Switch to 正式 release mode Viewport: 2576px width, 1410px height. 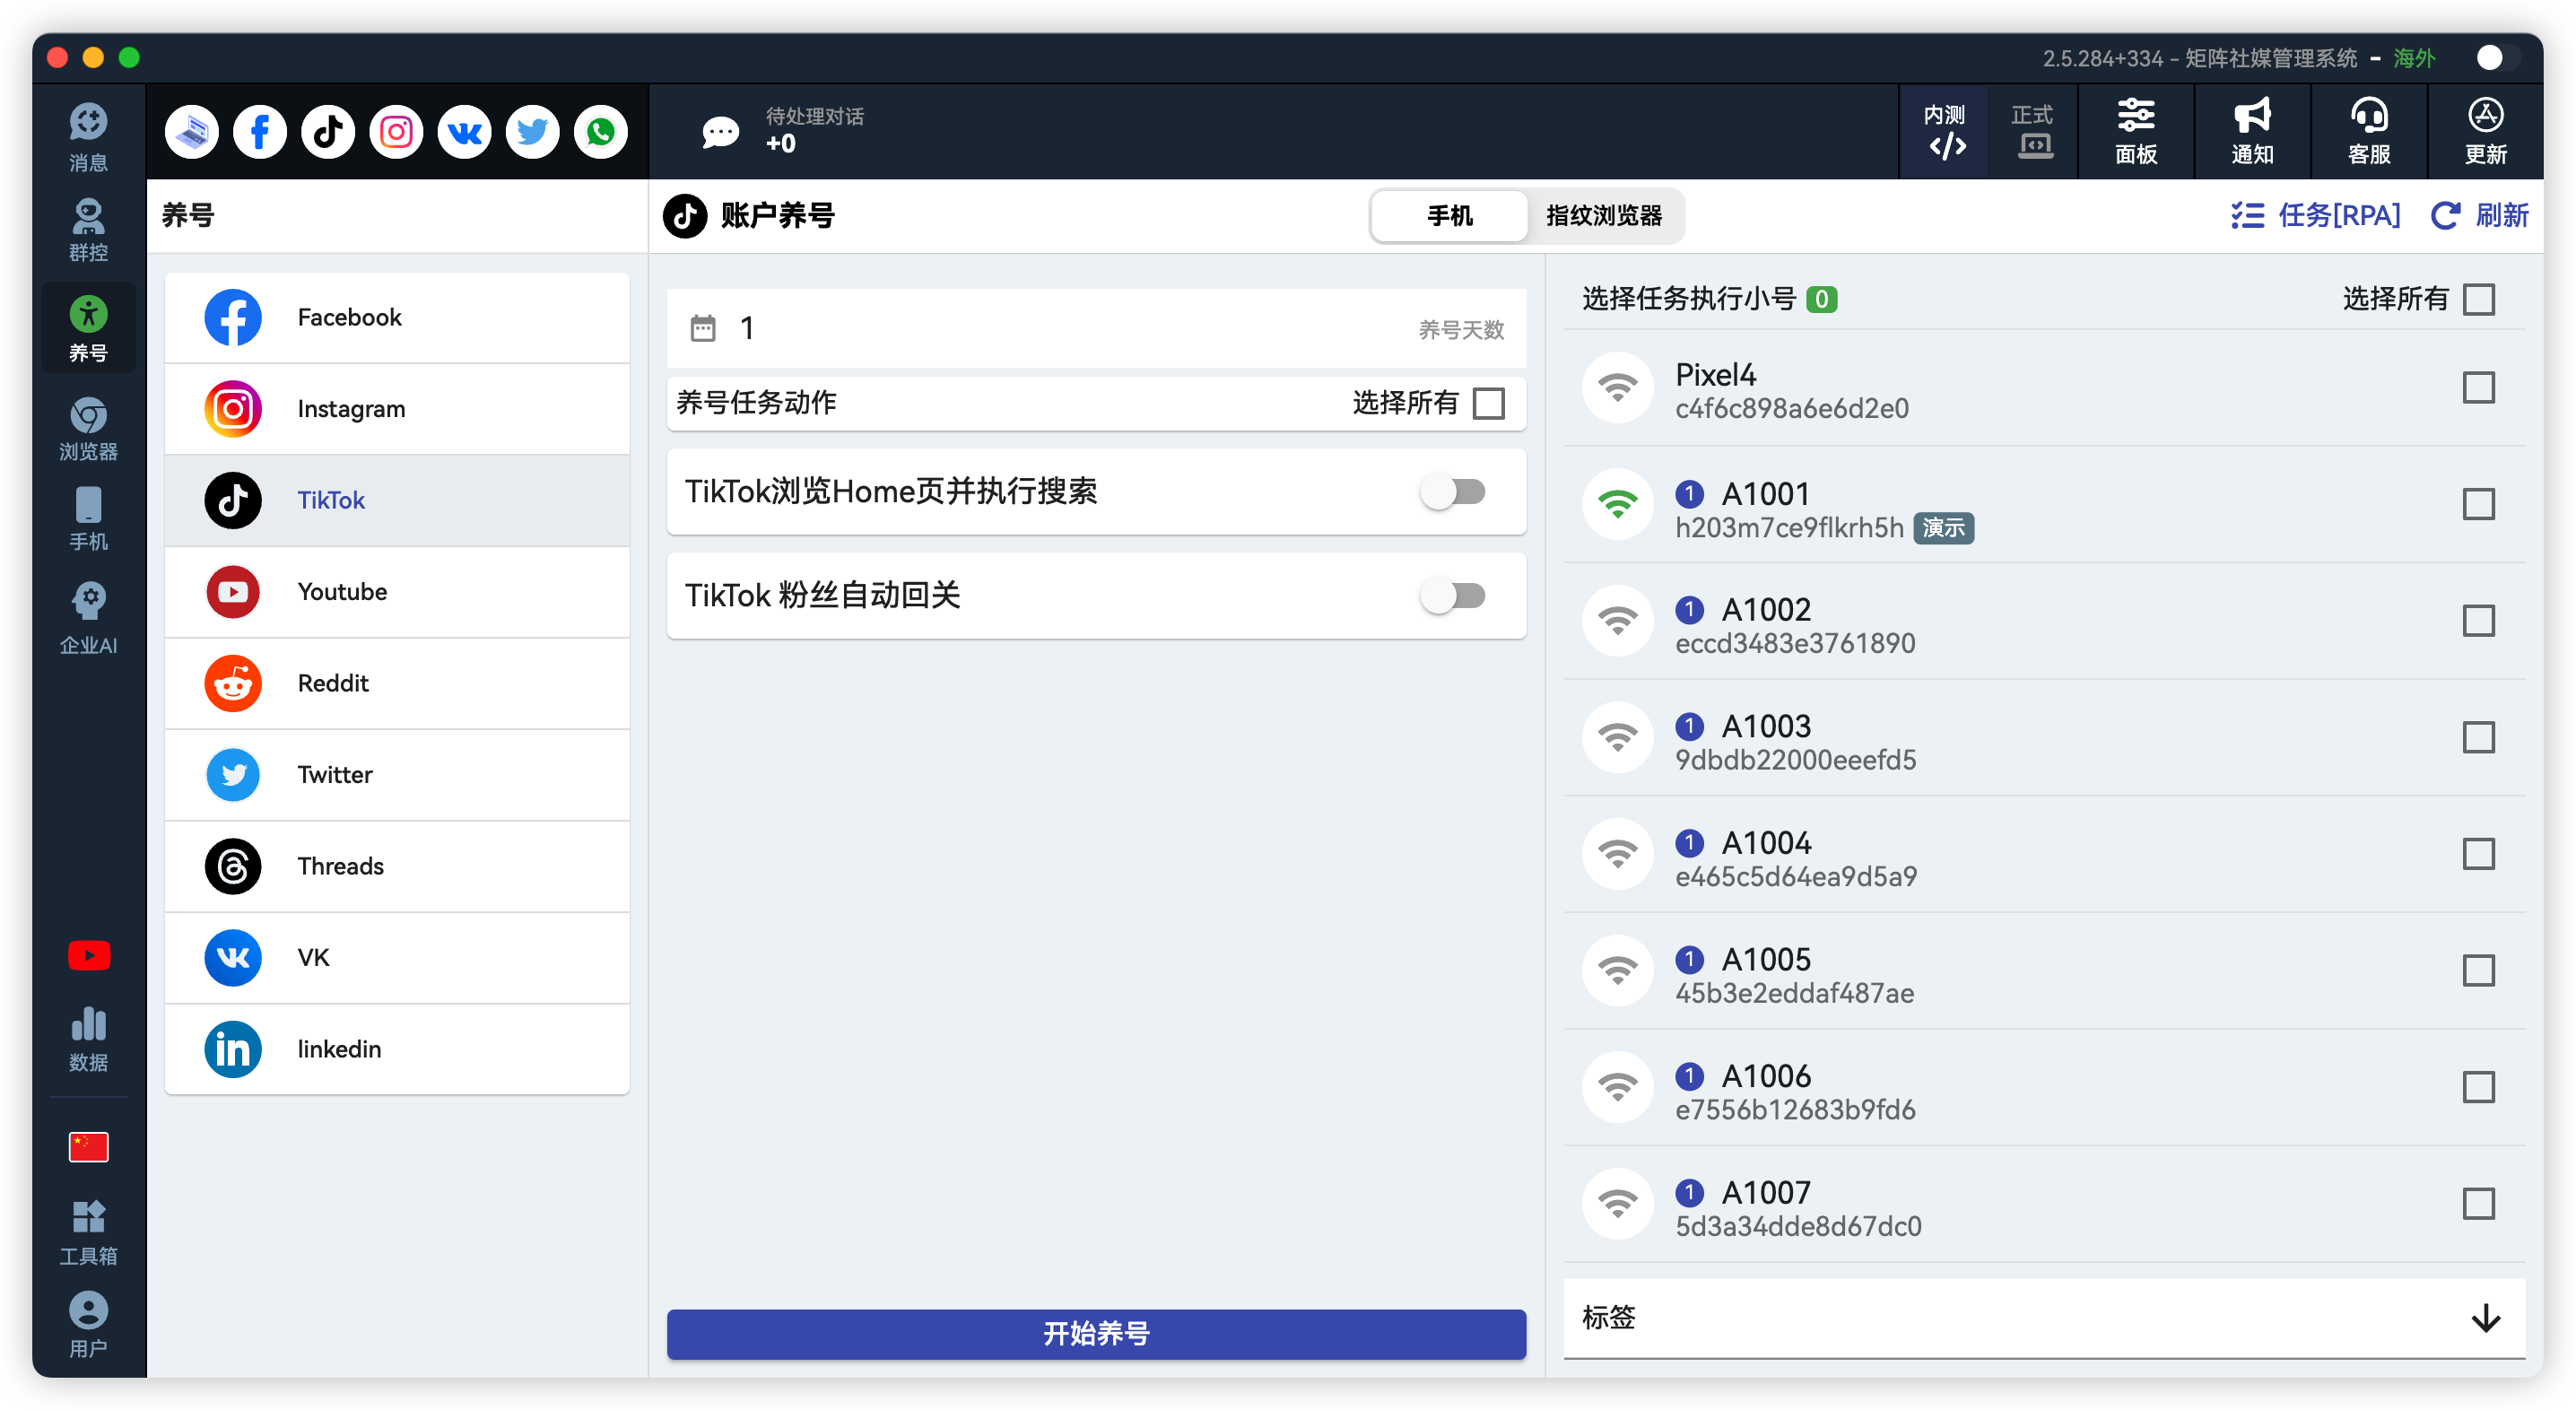tap(2032, 131)
